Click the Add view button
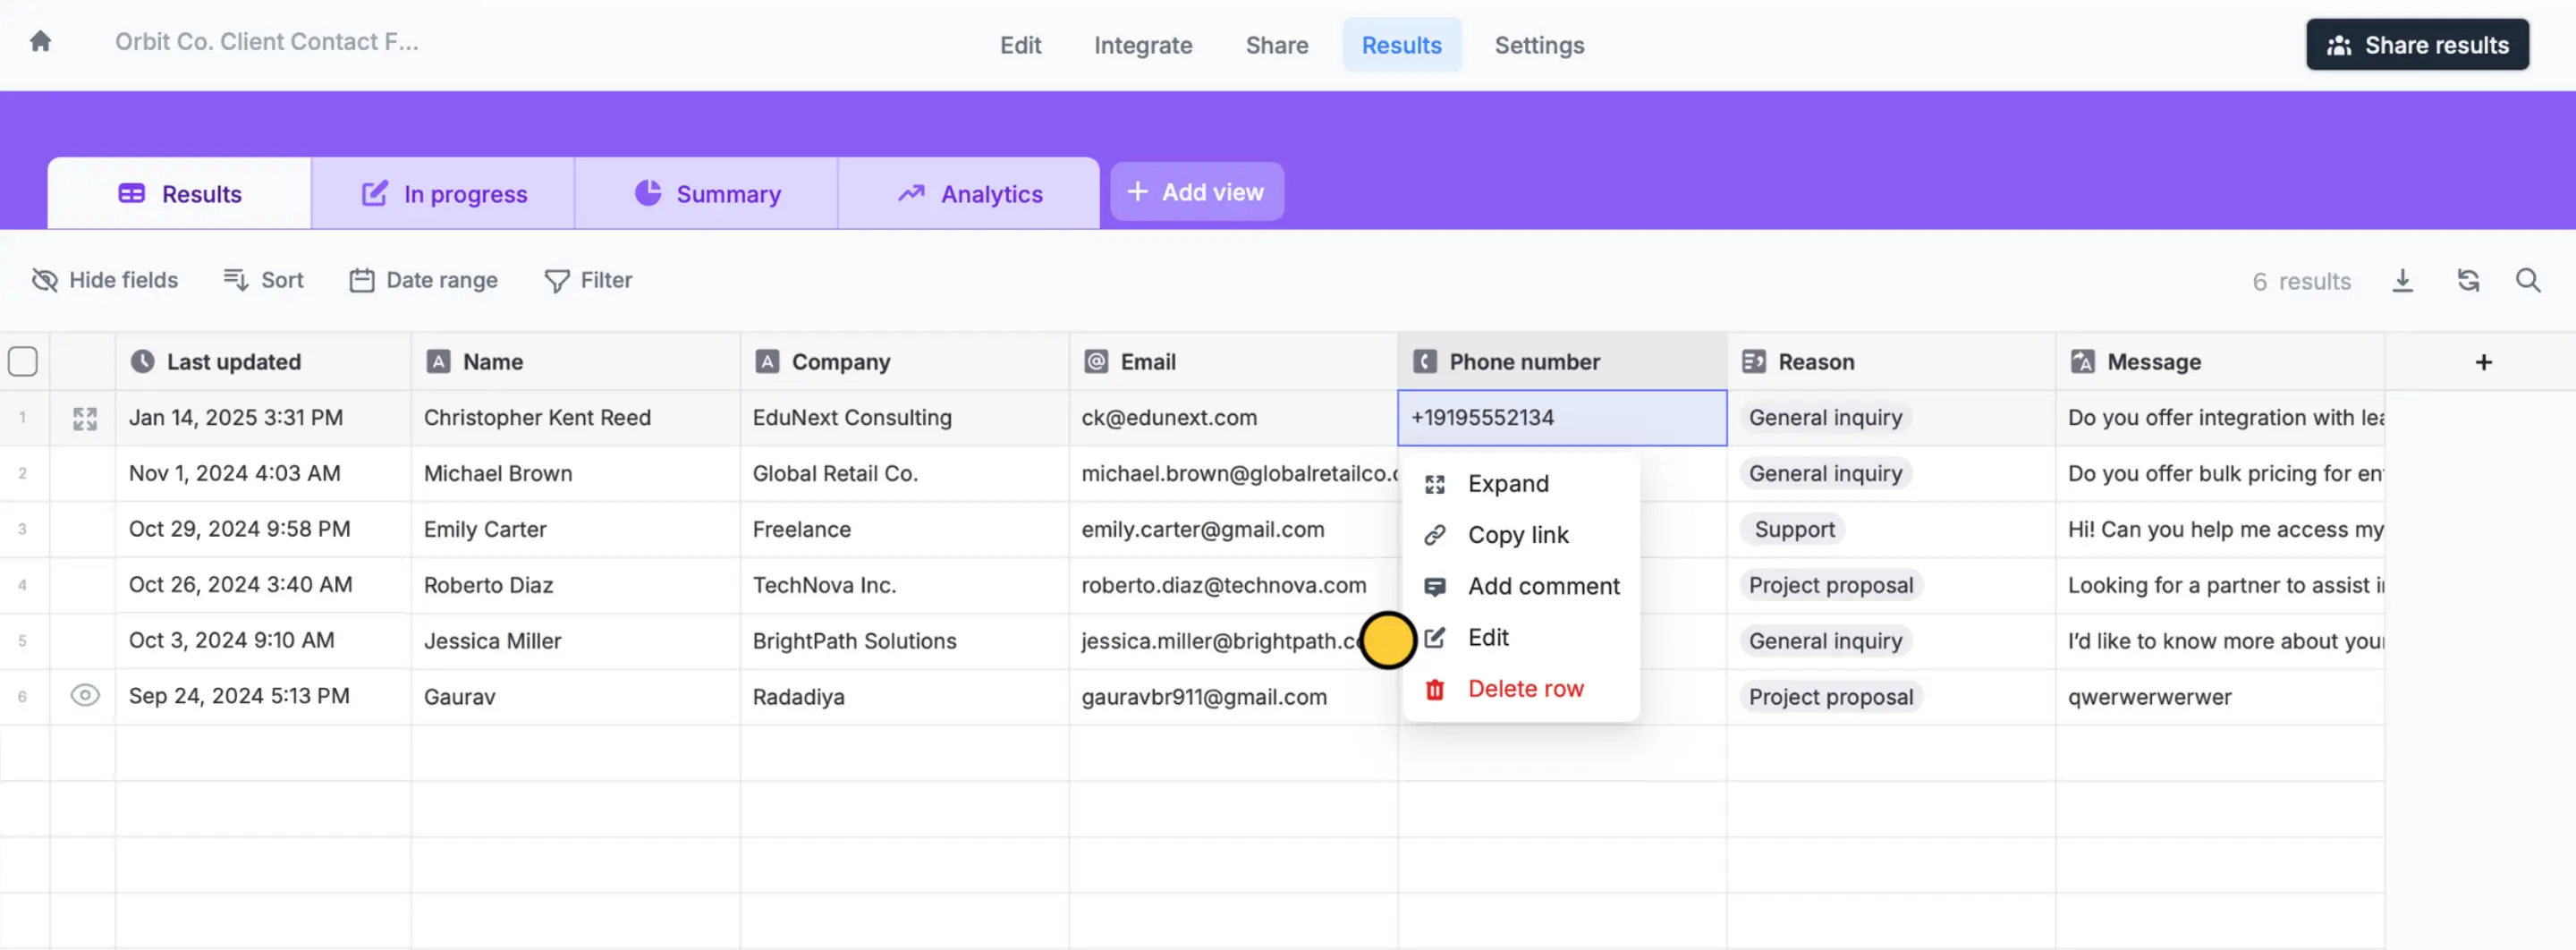The image size is (2576, 950). pos(1197,192)
